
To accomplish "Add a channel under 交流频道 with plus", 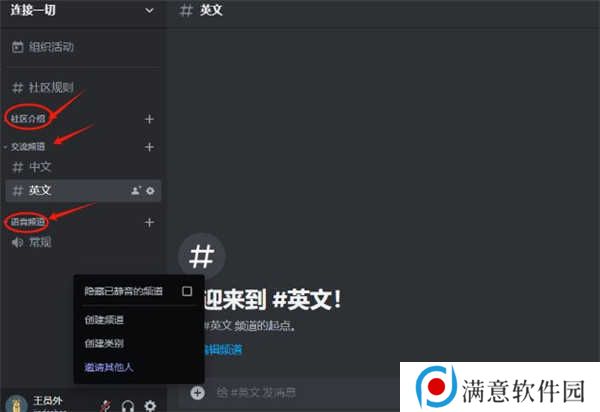I will tap(149, 147).
